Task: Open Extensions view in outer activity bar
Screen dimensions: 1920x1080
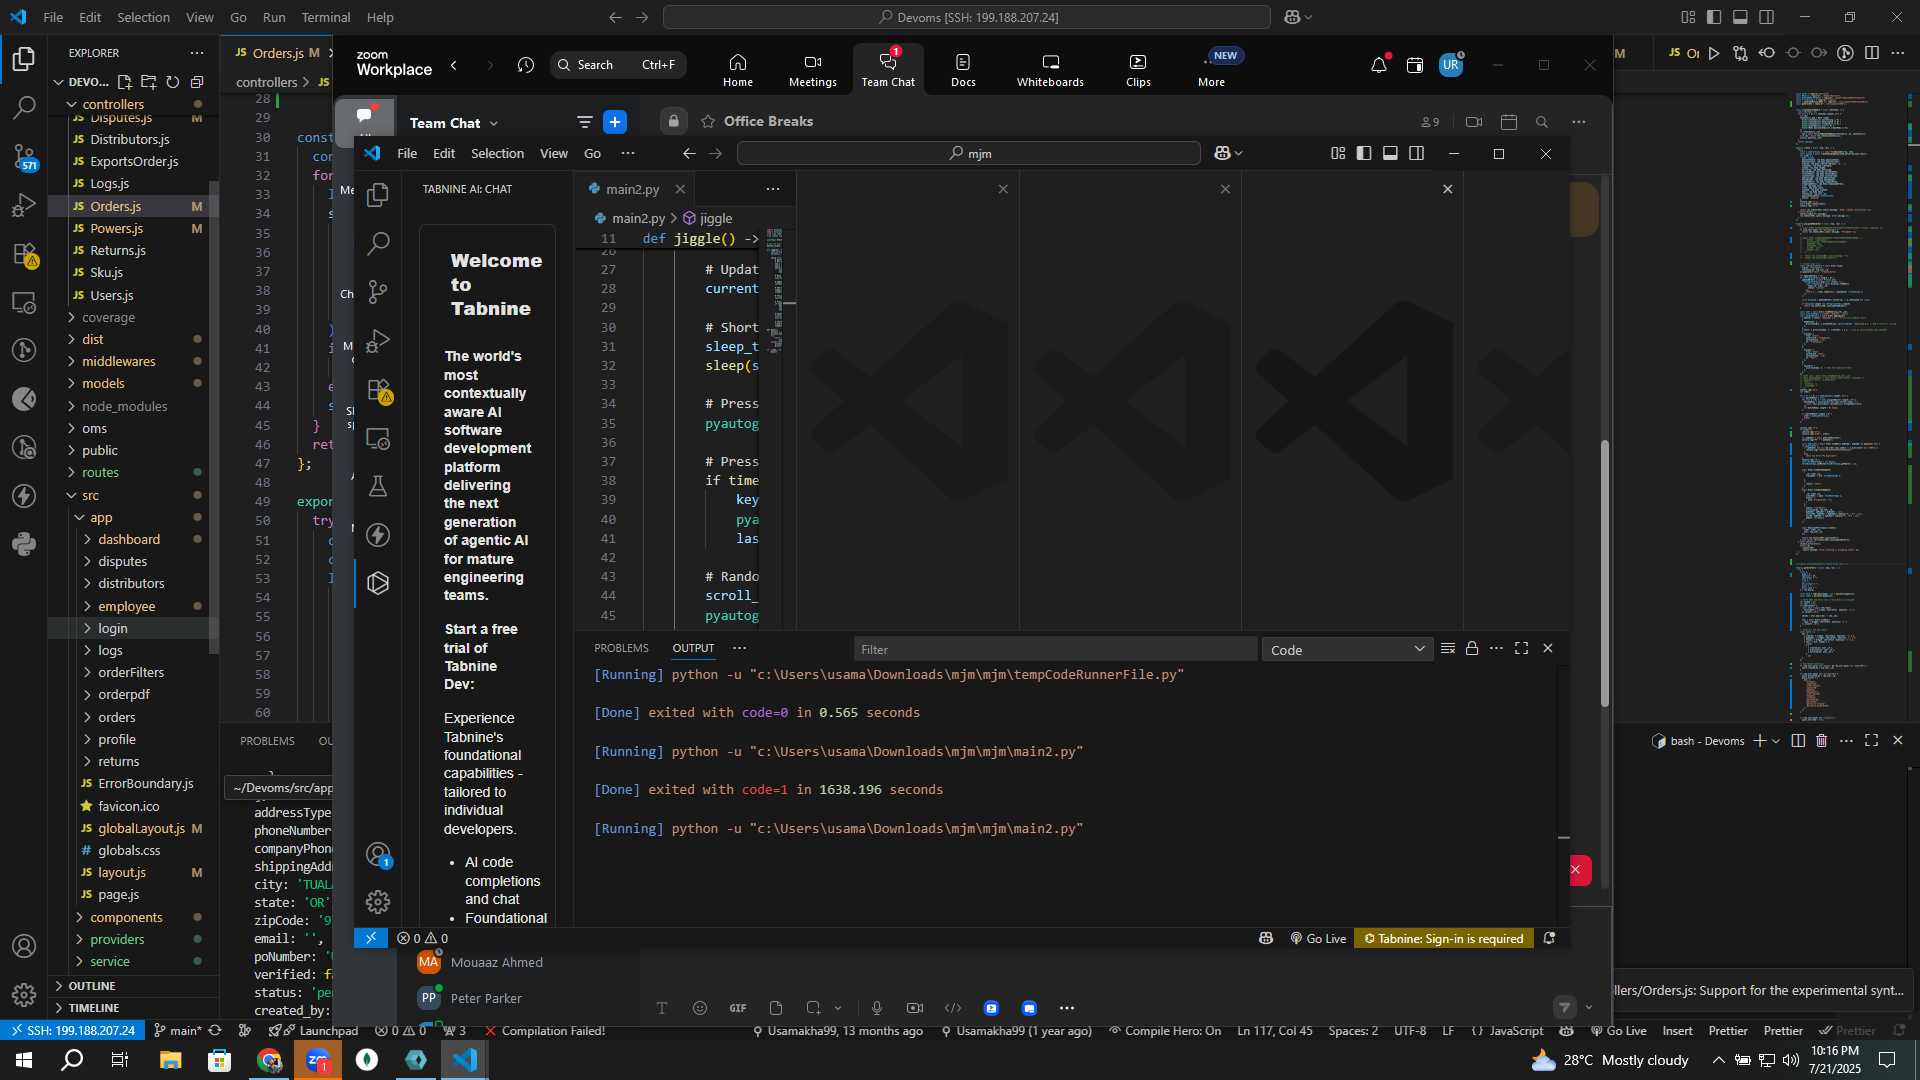Action: (x=24, y=254)
